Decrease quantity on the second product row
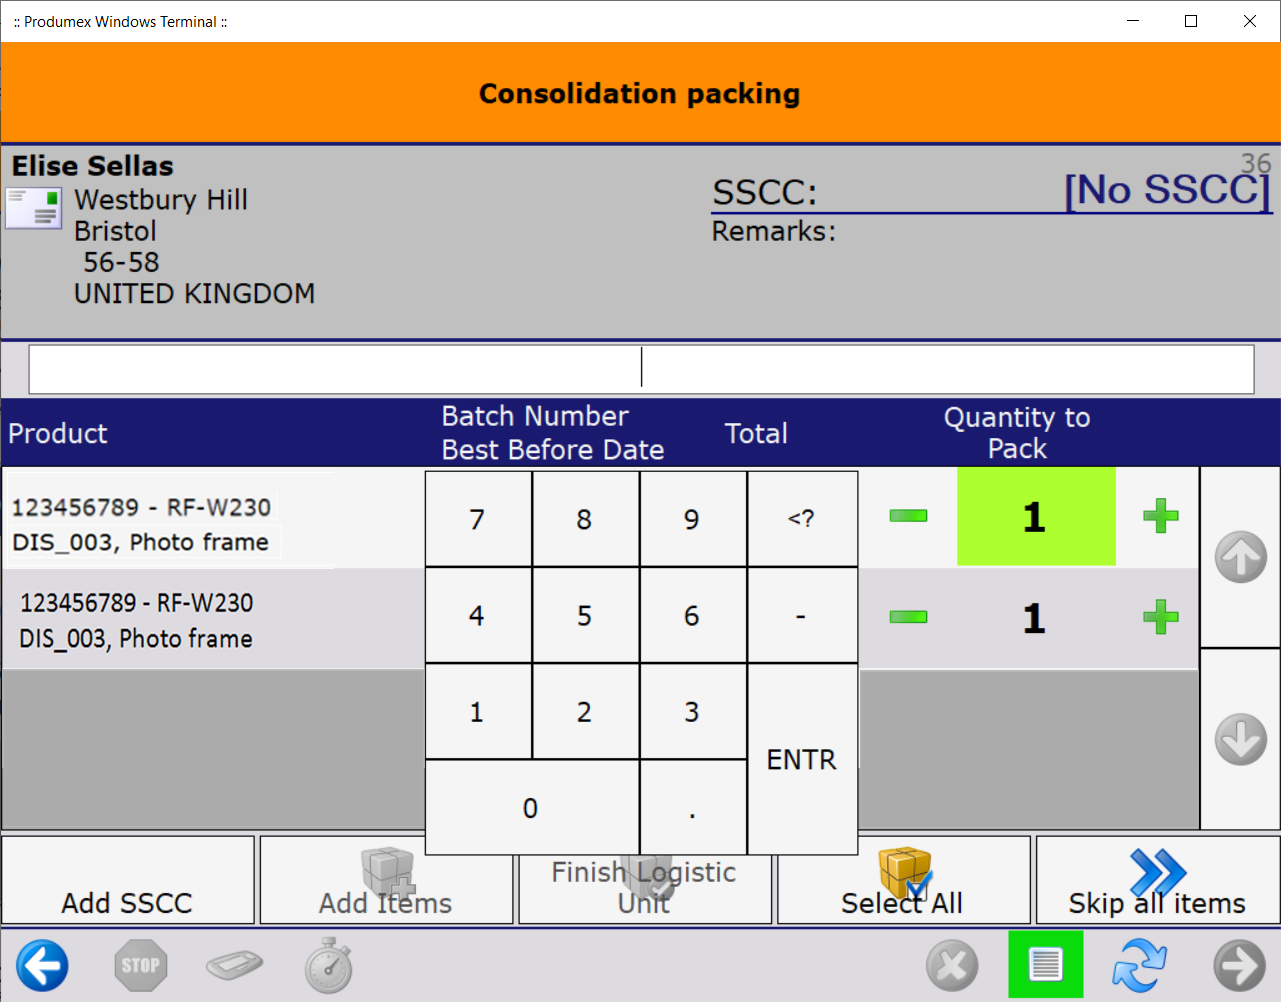The width and height of the screenshot is (1281, 1002). (x=908, y=617)
